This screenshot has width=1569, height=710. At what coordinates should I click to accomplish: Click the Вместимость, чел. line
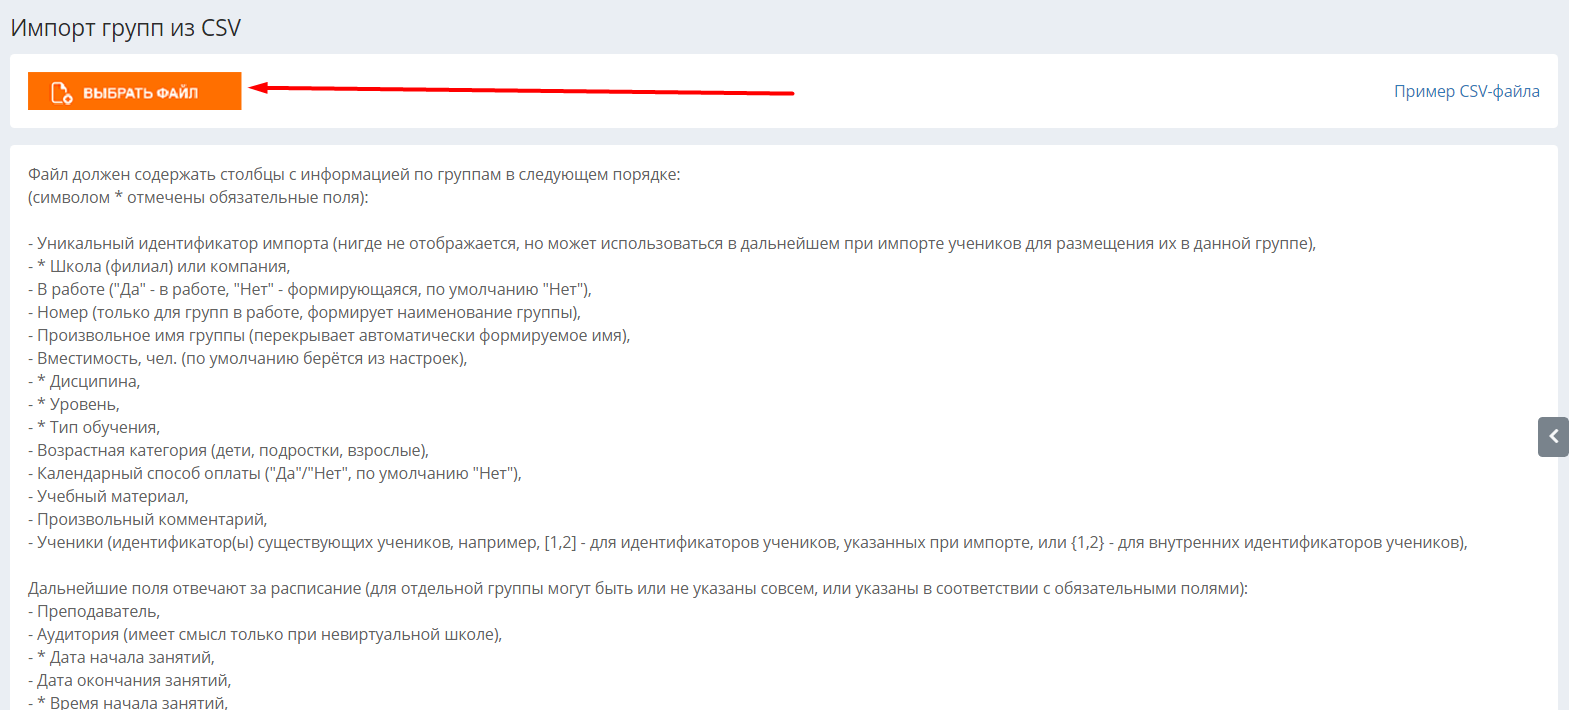[x=248, y=358]
